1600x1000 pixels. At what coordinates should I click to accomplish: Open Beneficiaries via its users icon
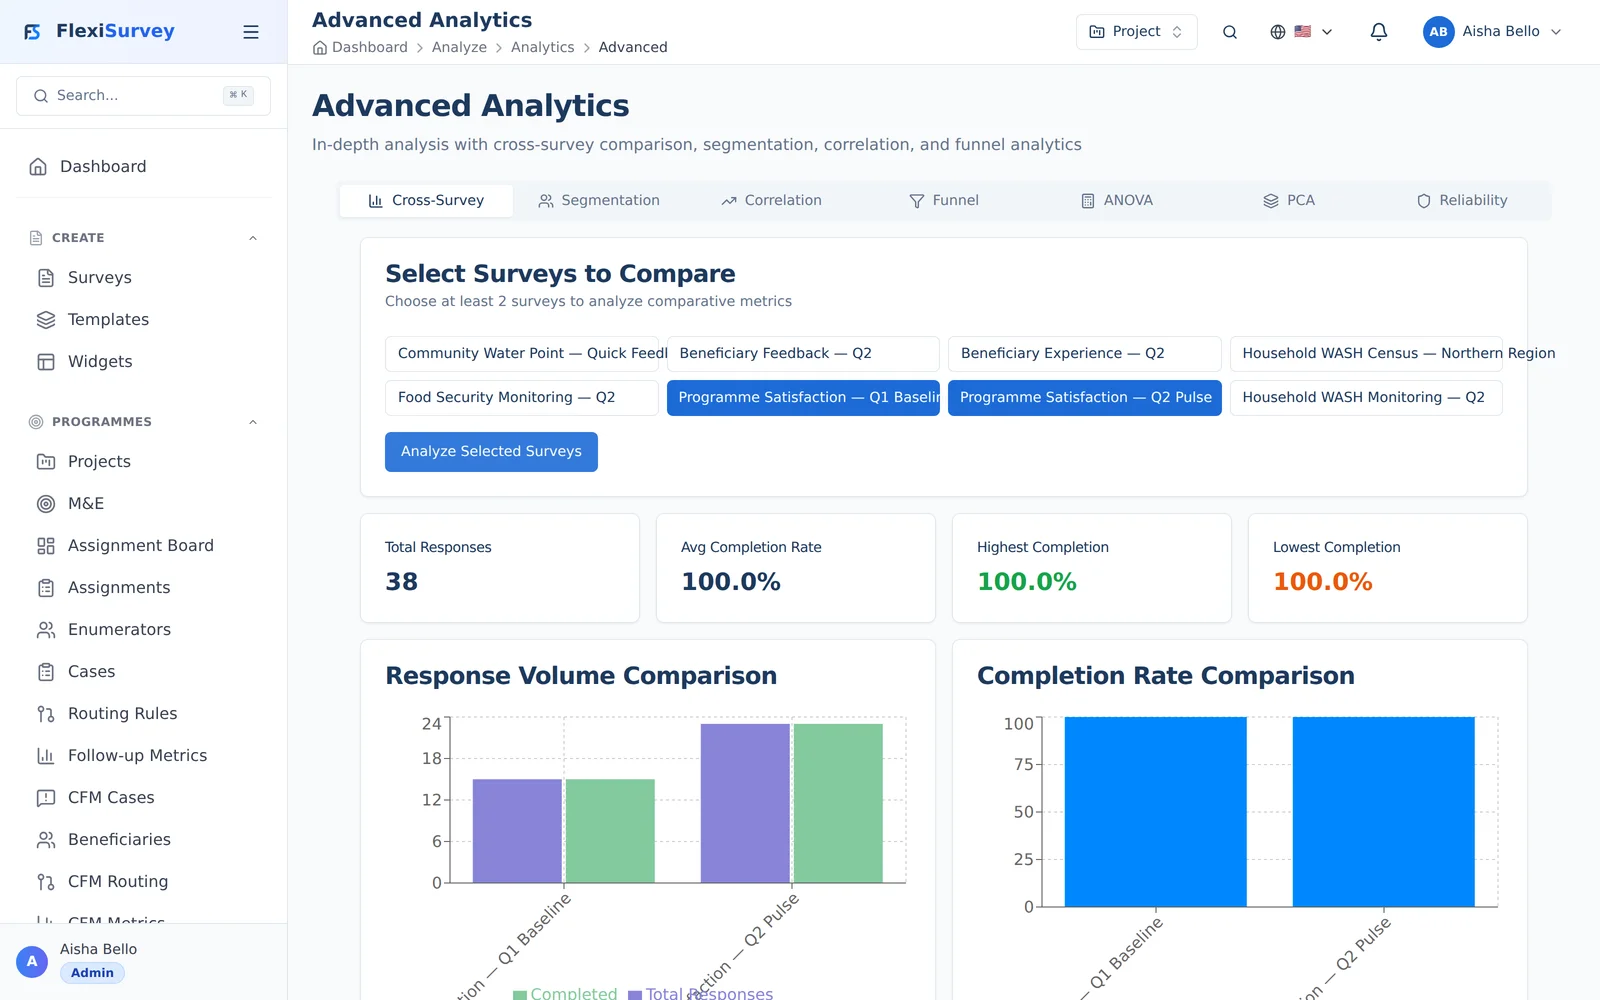pyautogui.click(x=46, y=840)
